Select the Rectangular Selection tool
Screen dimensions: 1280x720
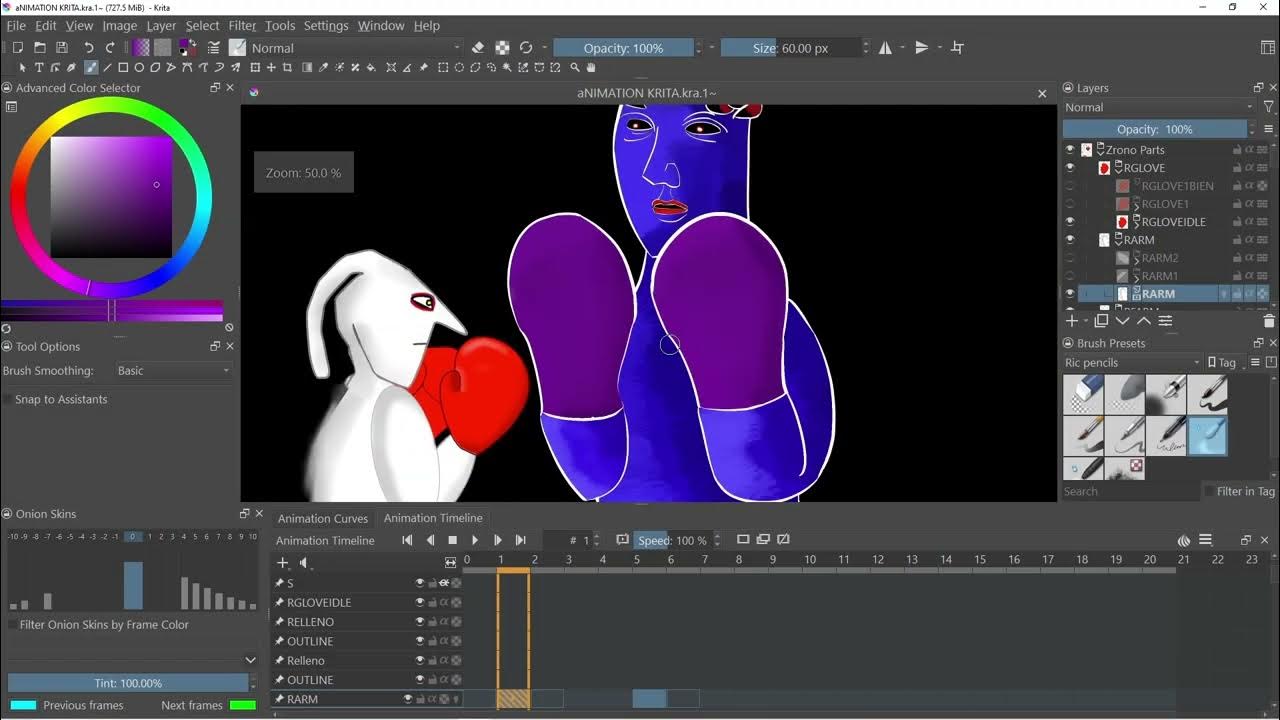(443, 68)
